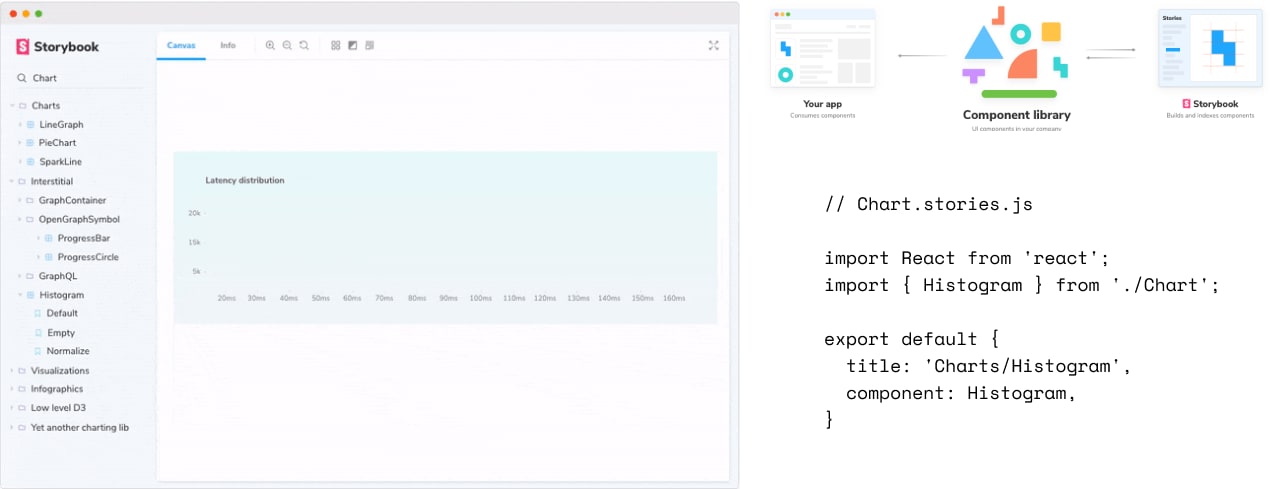
Task: Expand the Infographics folder arrow
Action: pyautogui.click(x=12, y=389)
